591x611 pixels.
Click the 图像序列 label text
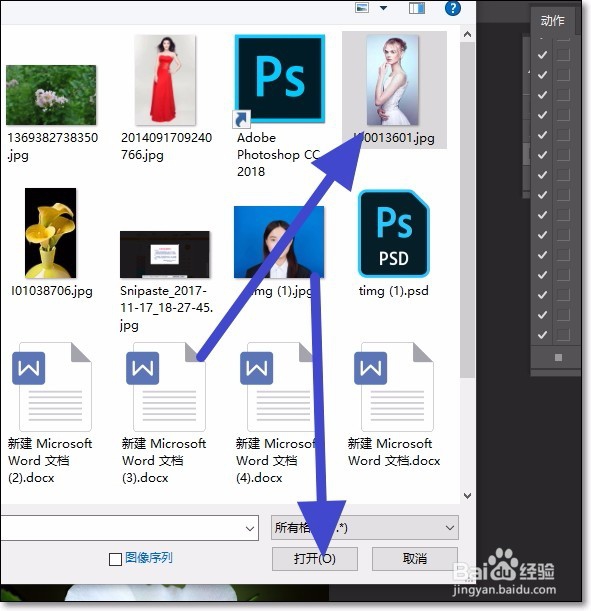click(149, 558)
